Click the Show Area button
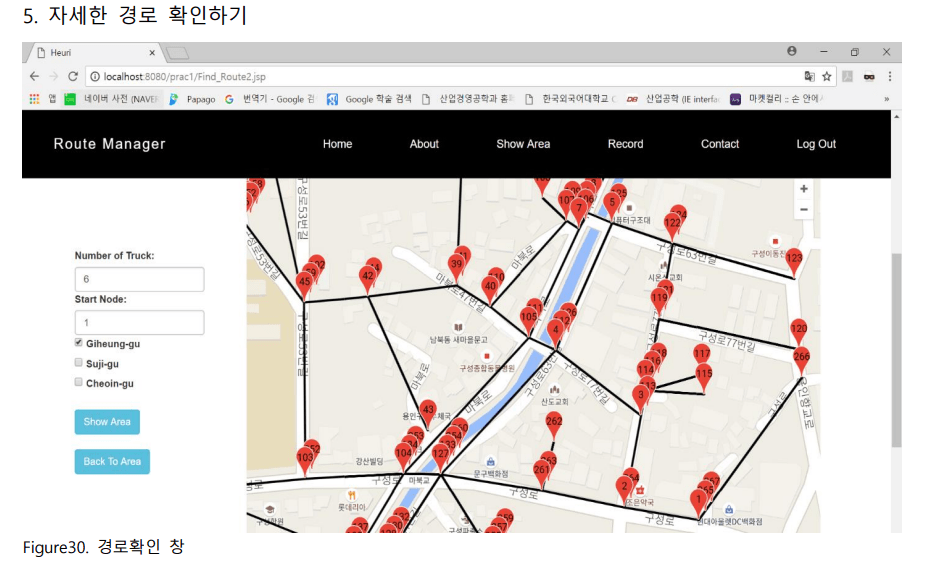This screenshot has width=943, height=574. pos(107,422)
